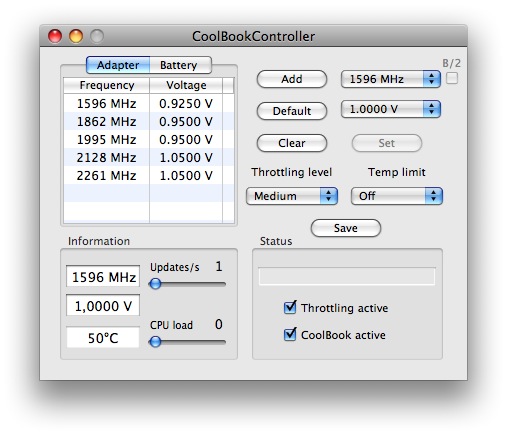Click the Voltage column header
The width and height of the screenshot is (507, 435).
(186, 85)
